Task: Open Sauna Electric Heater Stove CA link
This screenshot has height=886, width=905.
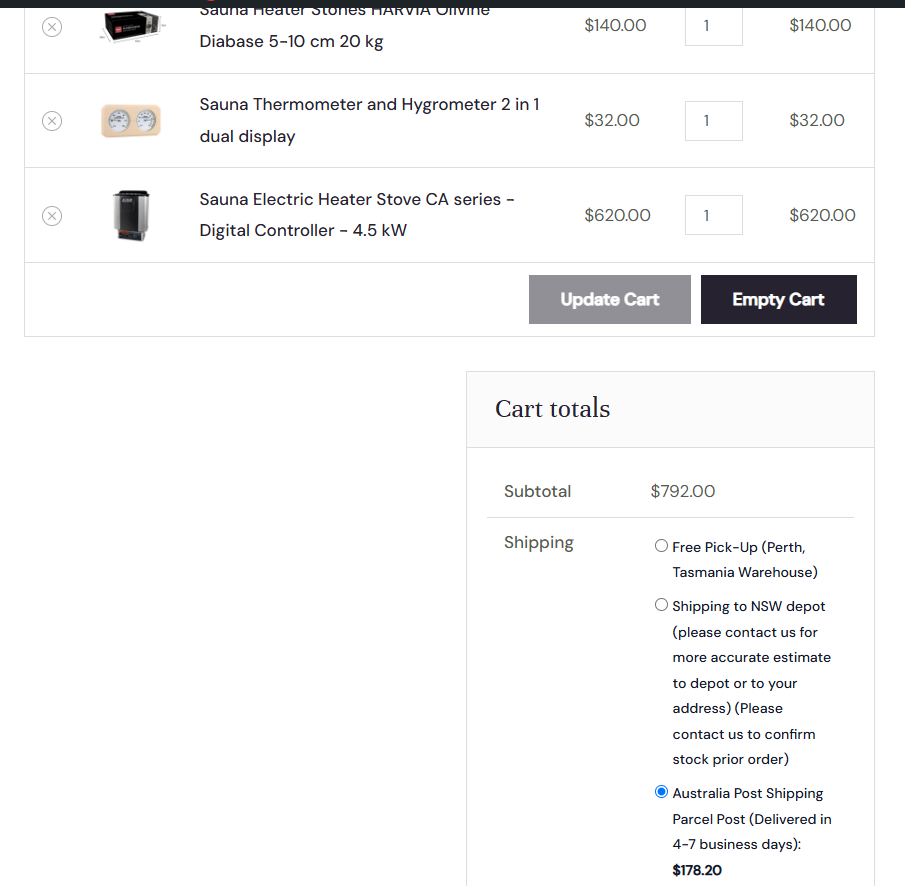Action: click(357, 215)
